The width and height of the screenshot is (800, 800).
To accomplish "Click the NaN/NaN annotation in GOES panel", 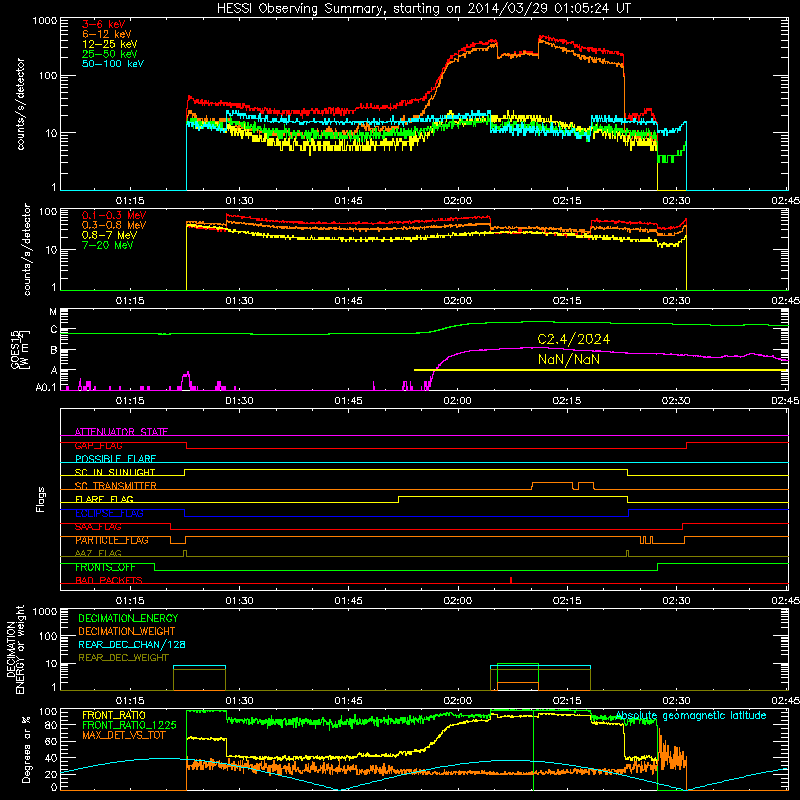I will pos(569,359).
